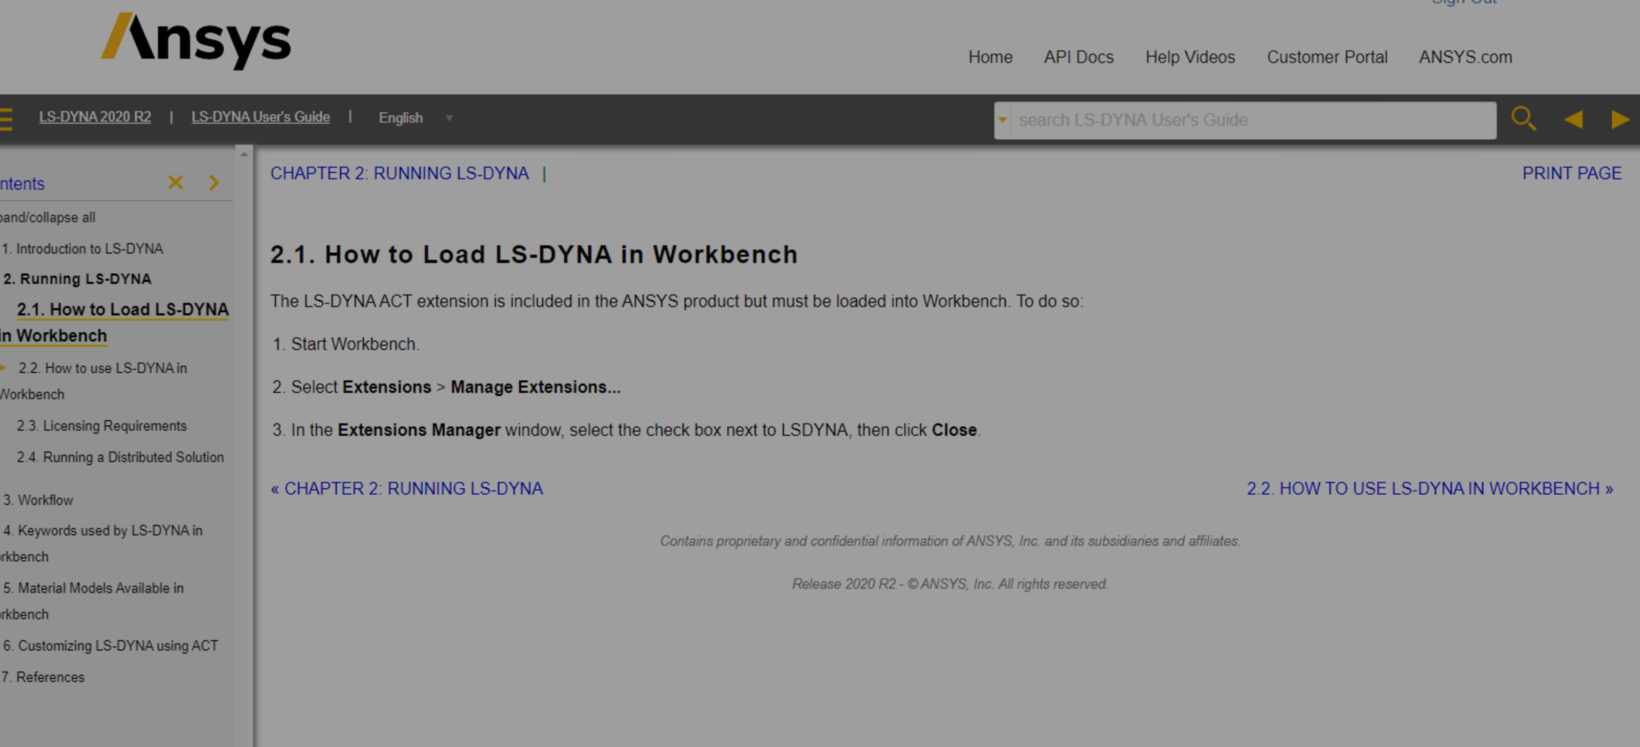Expand 2.2 How to use LS-DYNA
The width and height of the screenshot is (1640, 747).
point(3,368)
